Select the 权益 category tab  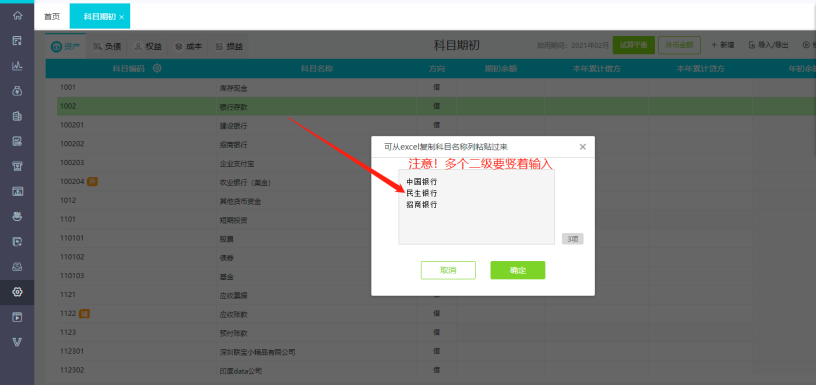(x=148, y=47)
